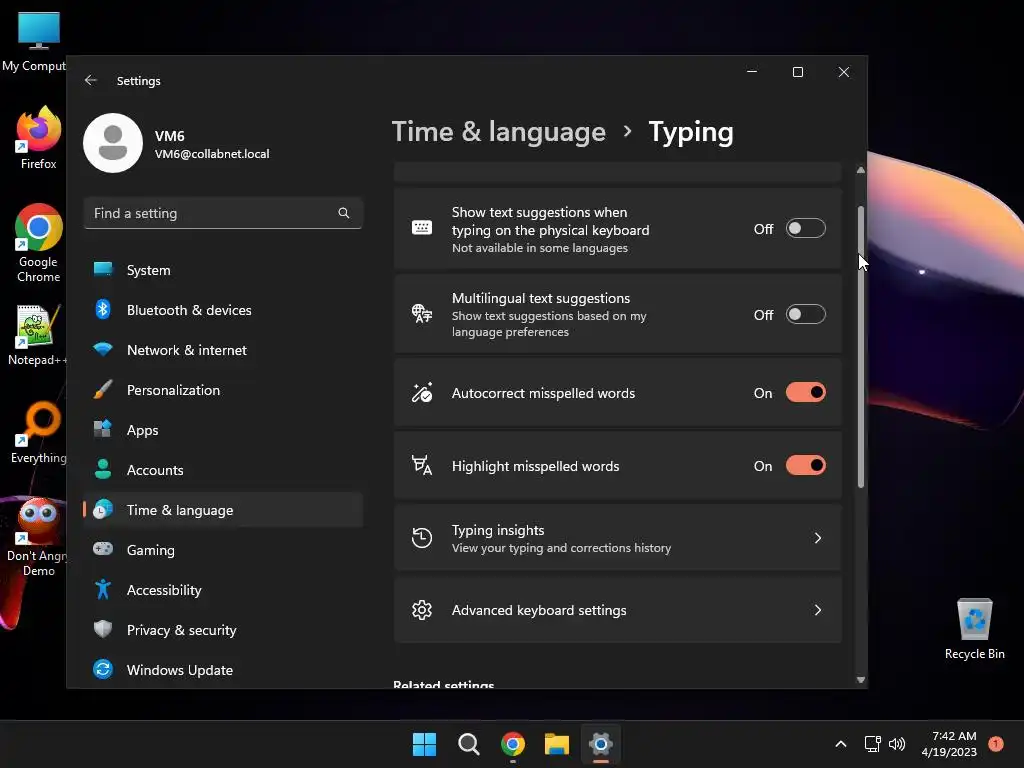The width and height of the screenshot is (1024, 768).
Task: Click the Windows Update sync icon
Action: point(103,669)
